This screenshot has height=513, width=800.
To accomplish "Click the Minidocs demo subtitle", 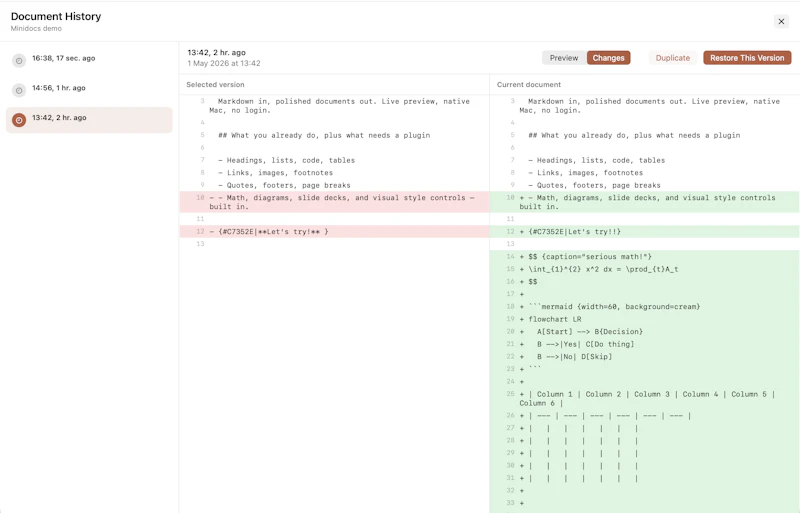I will pos(36,29).
